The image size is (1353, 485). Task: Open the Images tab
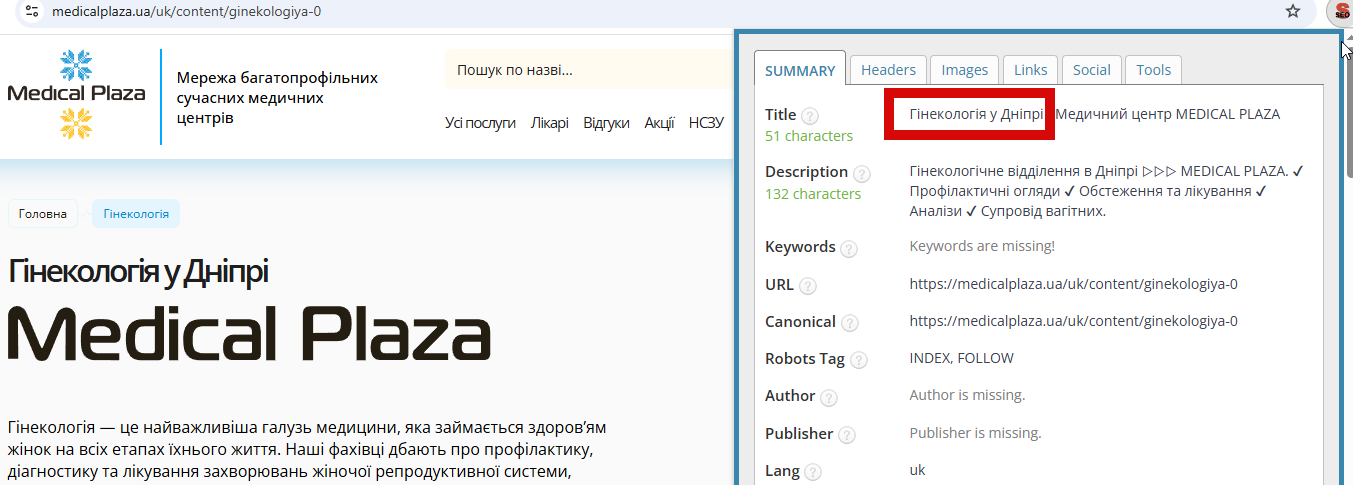click(965, 70)
